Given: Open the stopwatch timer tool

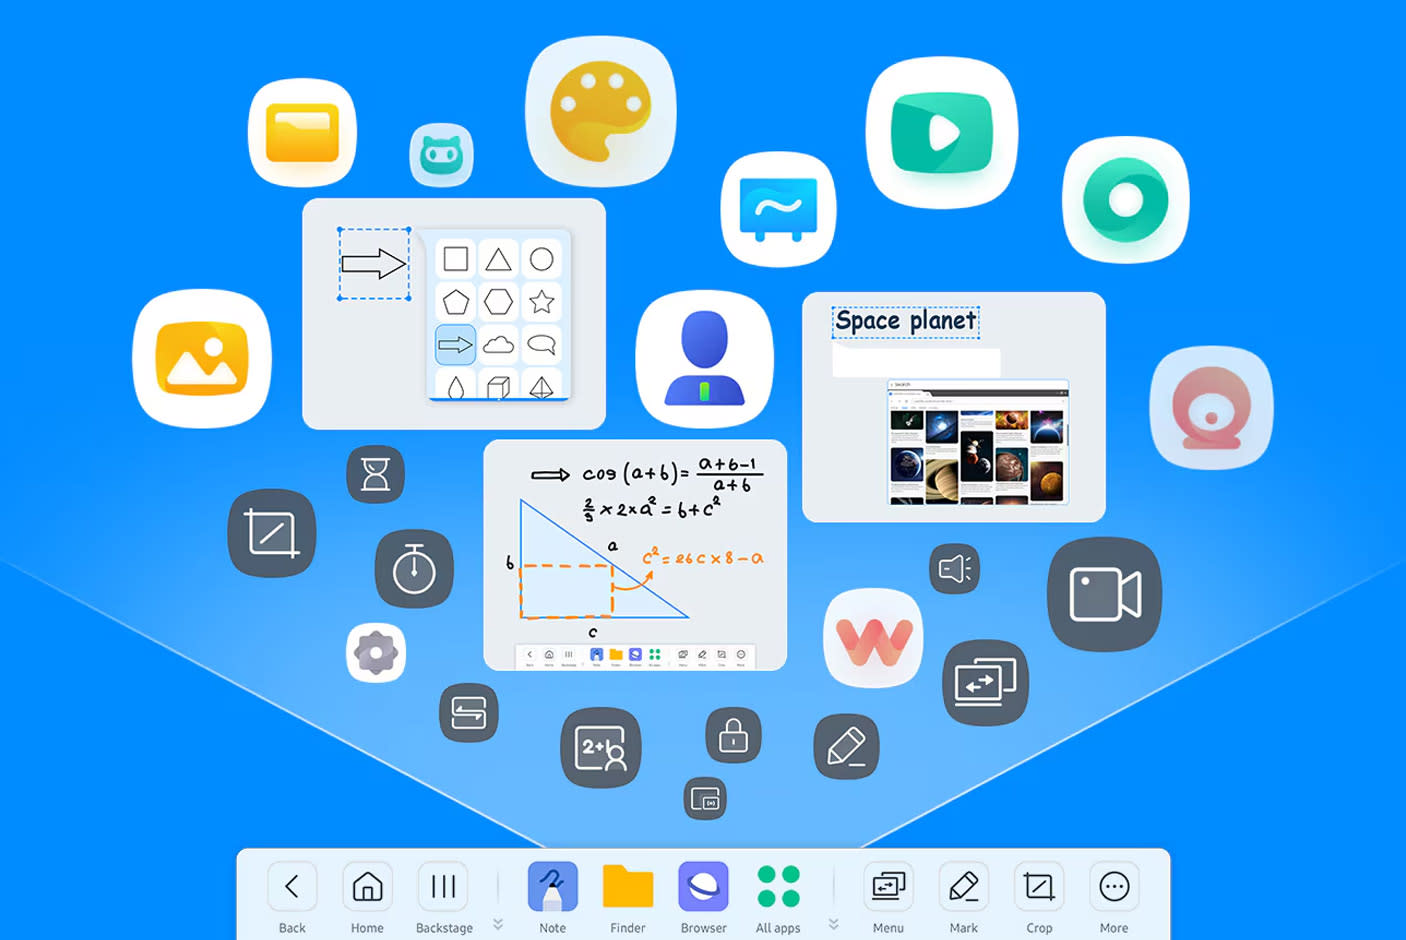Looking at the screenshot, I should (415, 568).
